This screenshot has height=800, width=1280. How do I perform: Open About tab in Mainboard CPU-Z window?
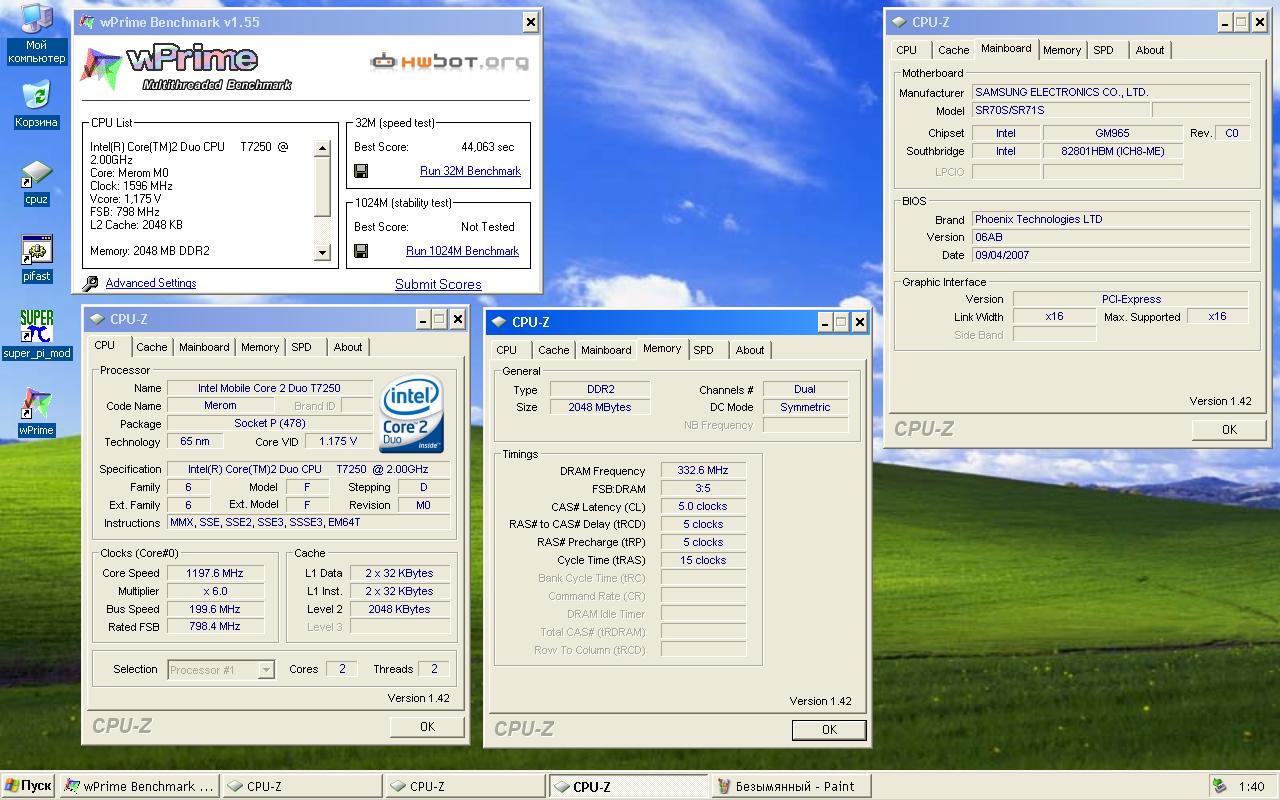click(x=1150, y=50)
